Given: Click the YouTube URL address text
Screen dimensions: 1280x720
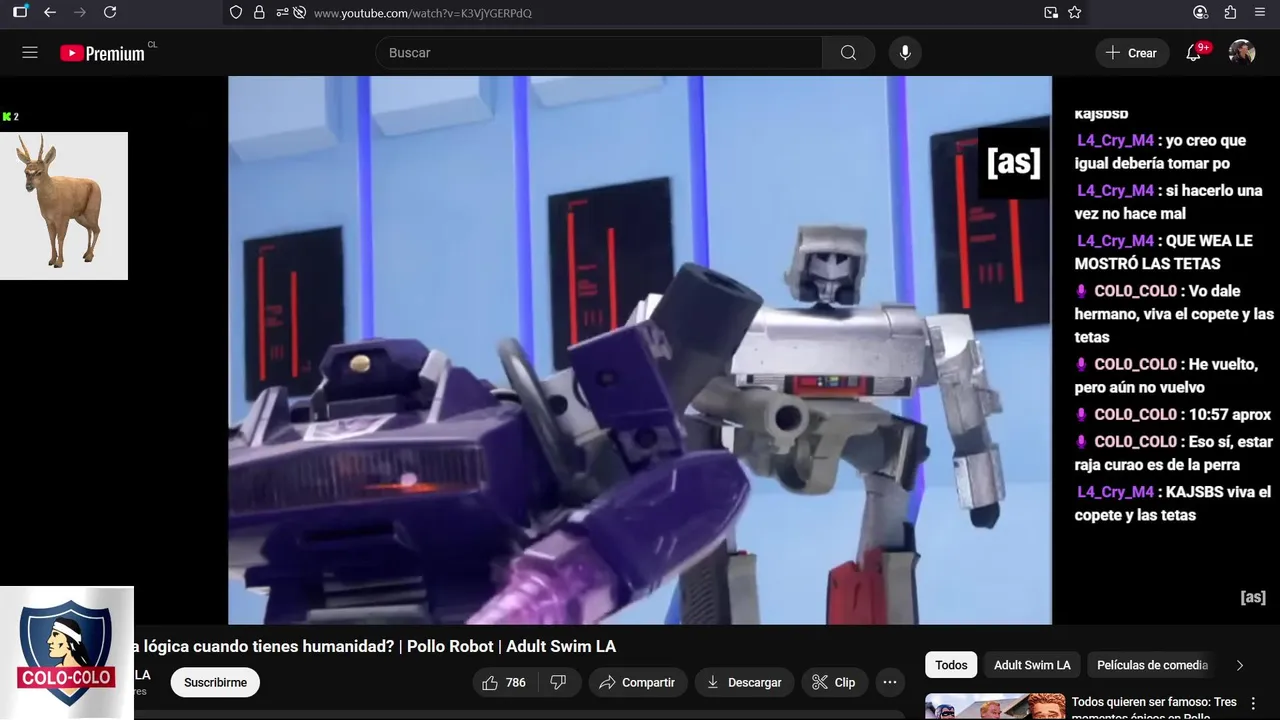Looking at the screenshot, I should 423,13.
